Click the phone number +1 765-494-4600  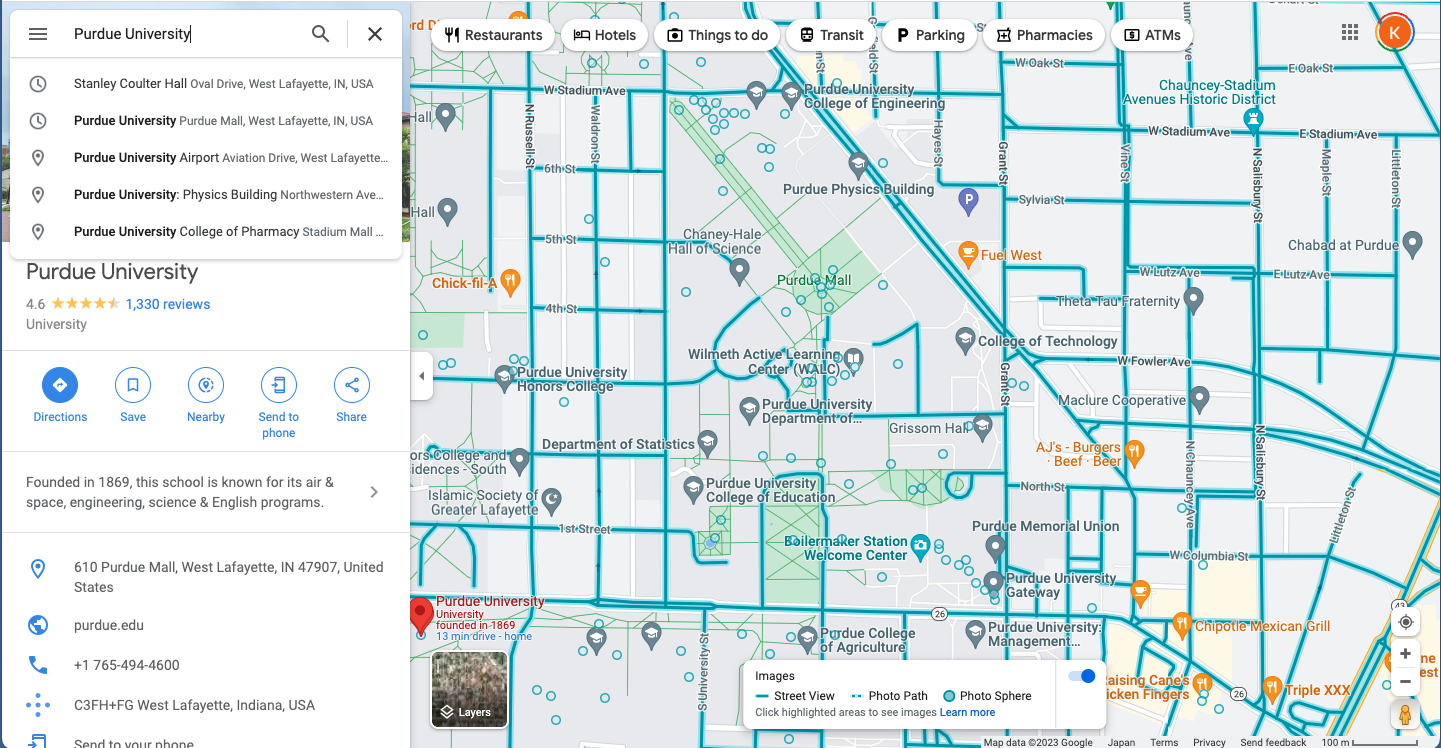(x=206, y=665)
